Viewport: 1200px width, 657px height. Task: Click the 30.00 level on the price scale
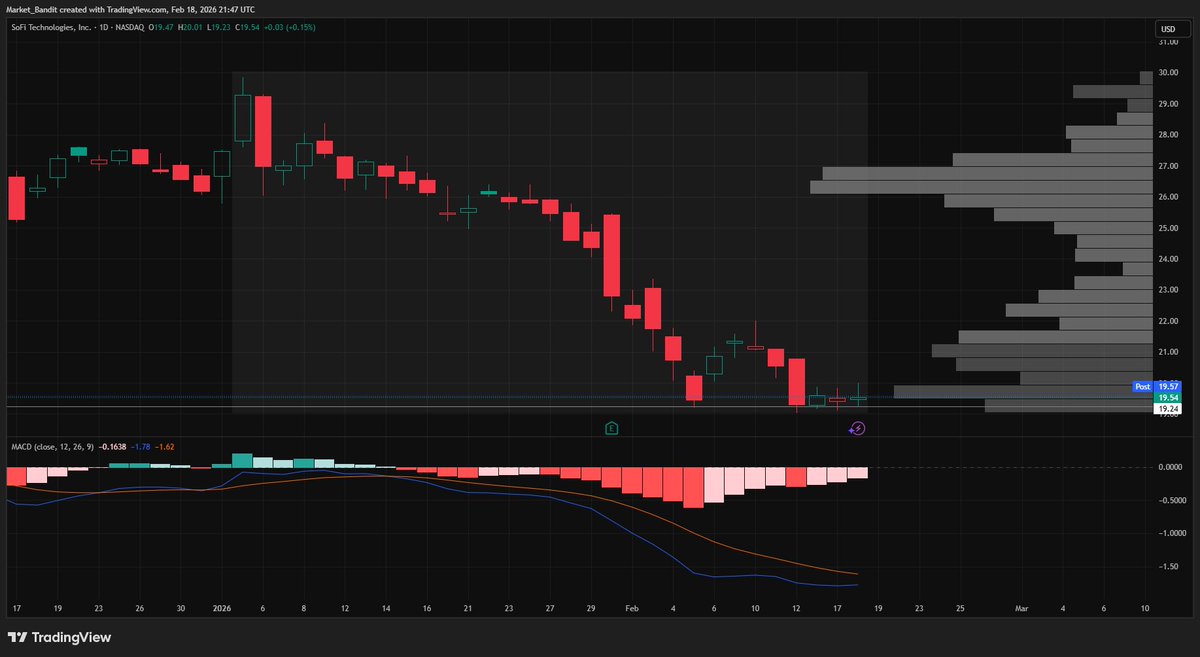click(x=1168, y=72)
